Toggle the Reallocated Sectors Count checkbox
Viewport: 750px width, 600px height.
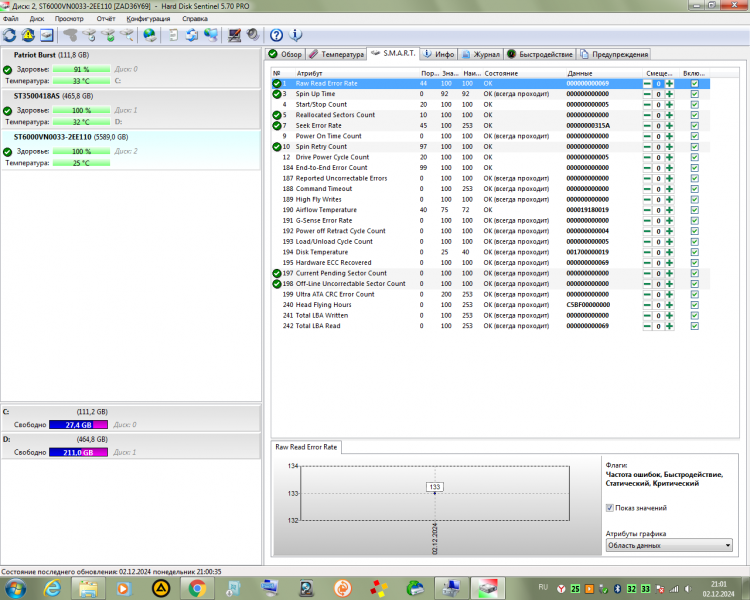pos(695,115)
